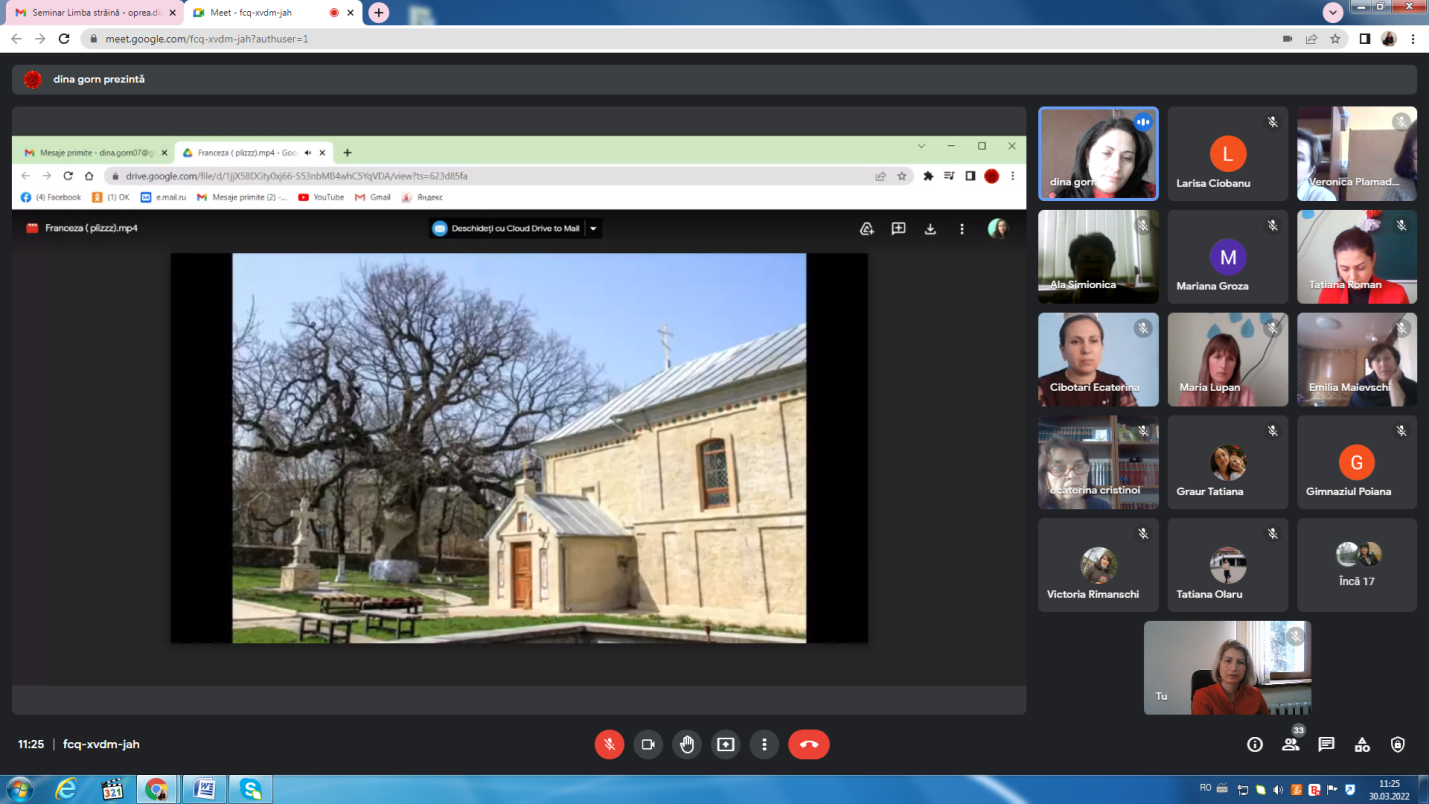Expand the Încă 17 participants tile
This screenshot has height=804, width=1429.
1357,565
